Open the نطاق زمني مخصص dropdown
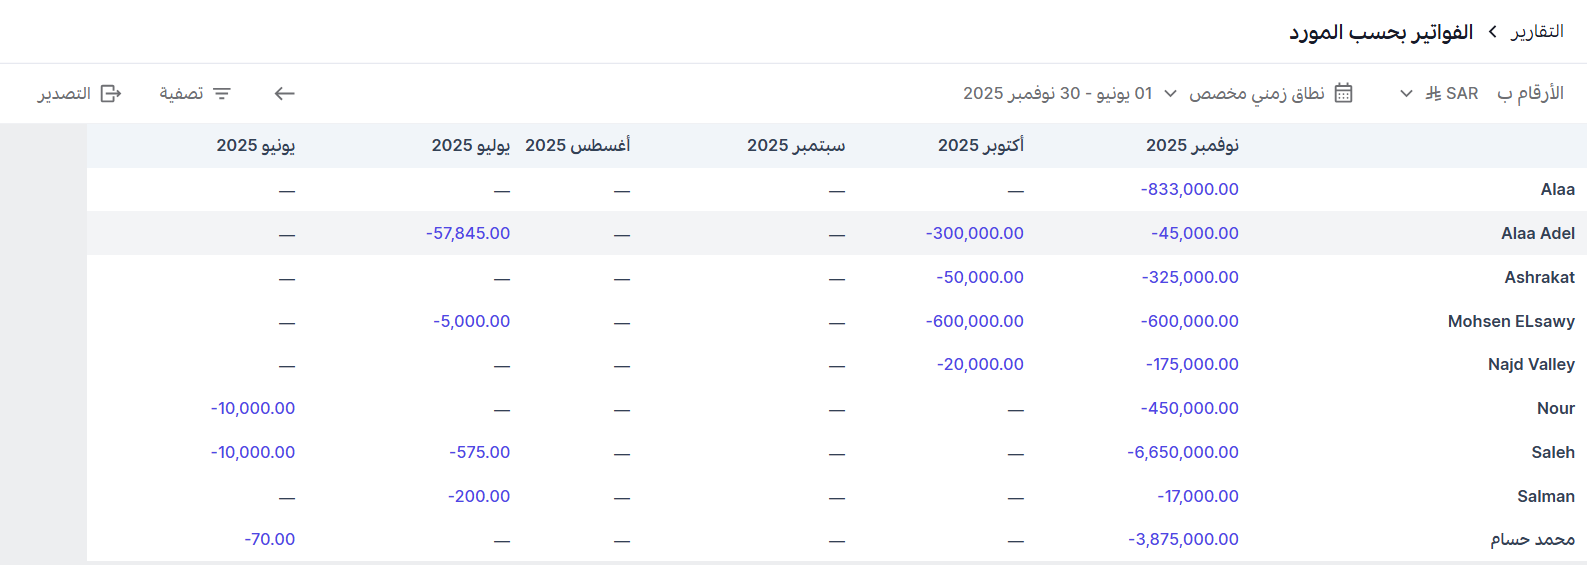 (x=1255, y=93)
